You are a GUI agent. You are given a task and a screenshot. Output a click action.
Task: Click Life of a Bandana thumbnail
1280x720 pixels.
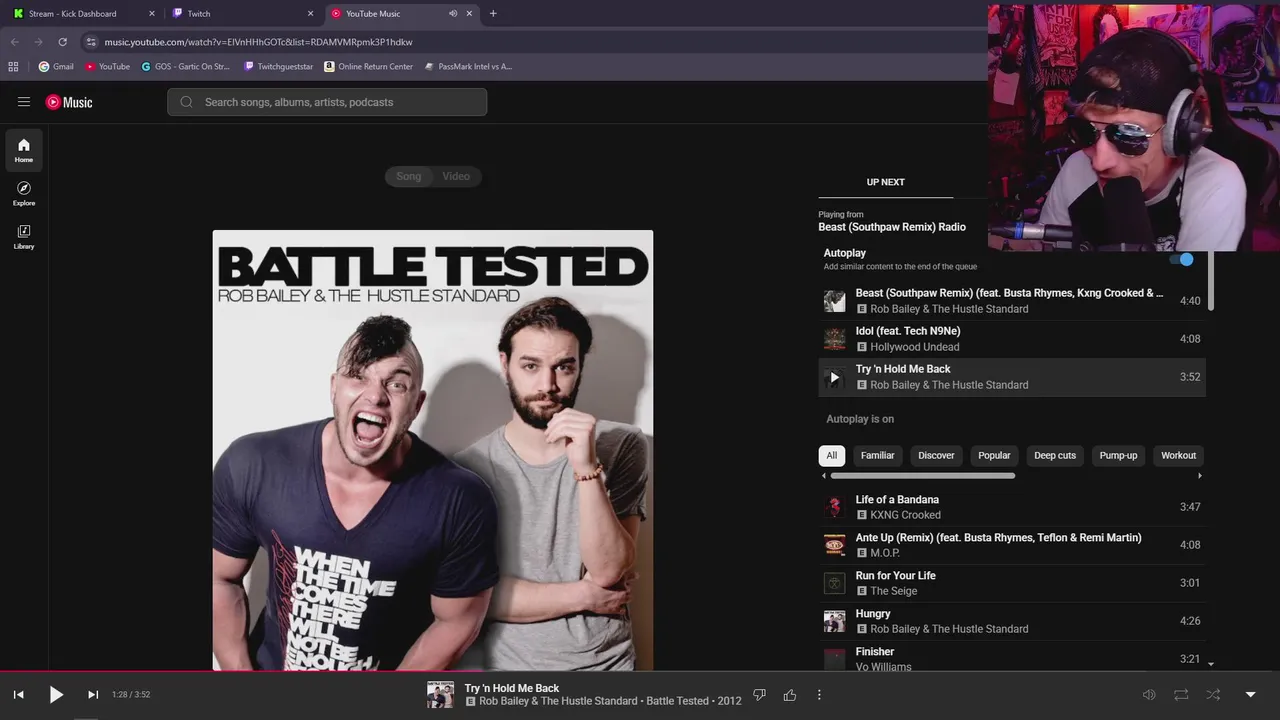click(x=834, y=507)
